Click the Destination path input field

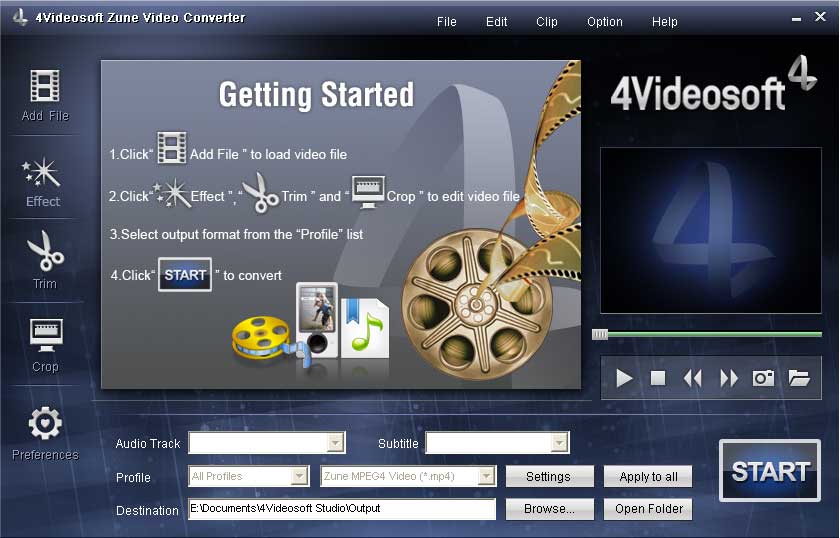tap(341, 509)
